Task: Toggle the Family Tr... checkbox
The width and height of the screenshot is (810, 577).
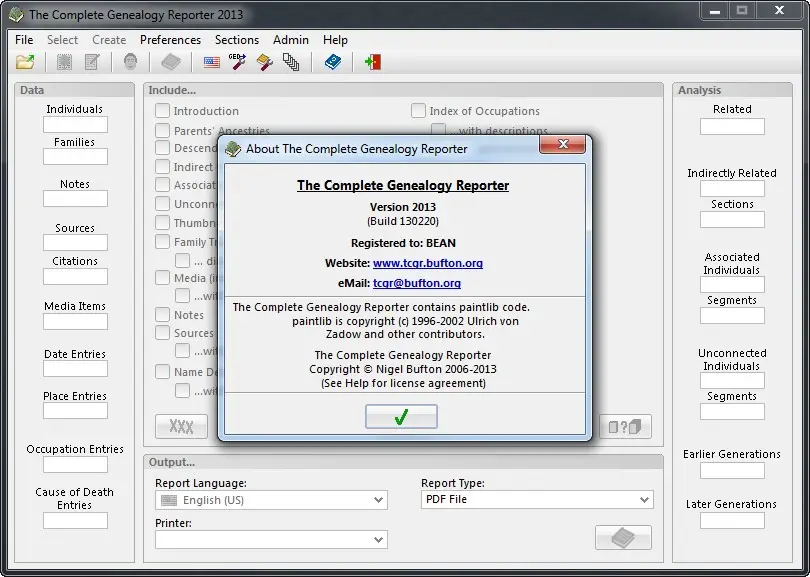Action: (162, 242)
